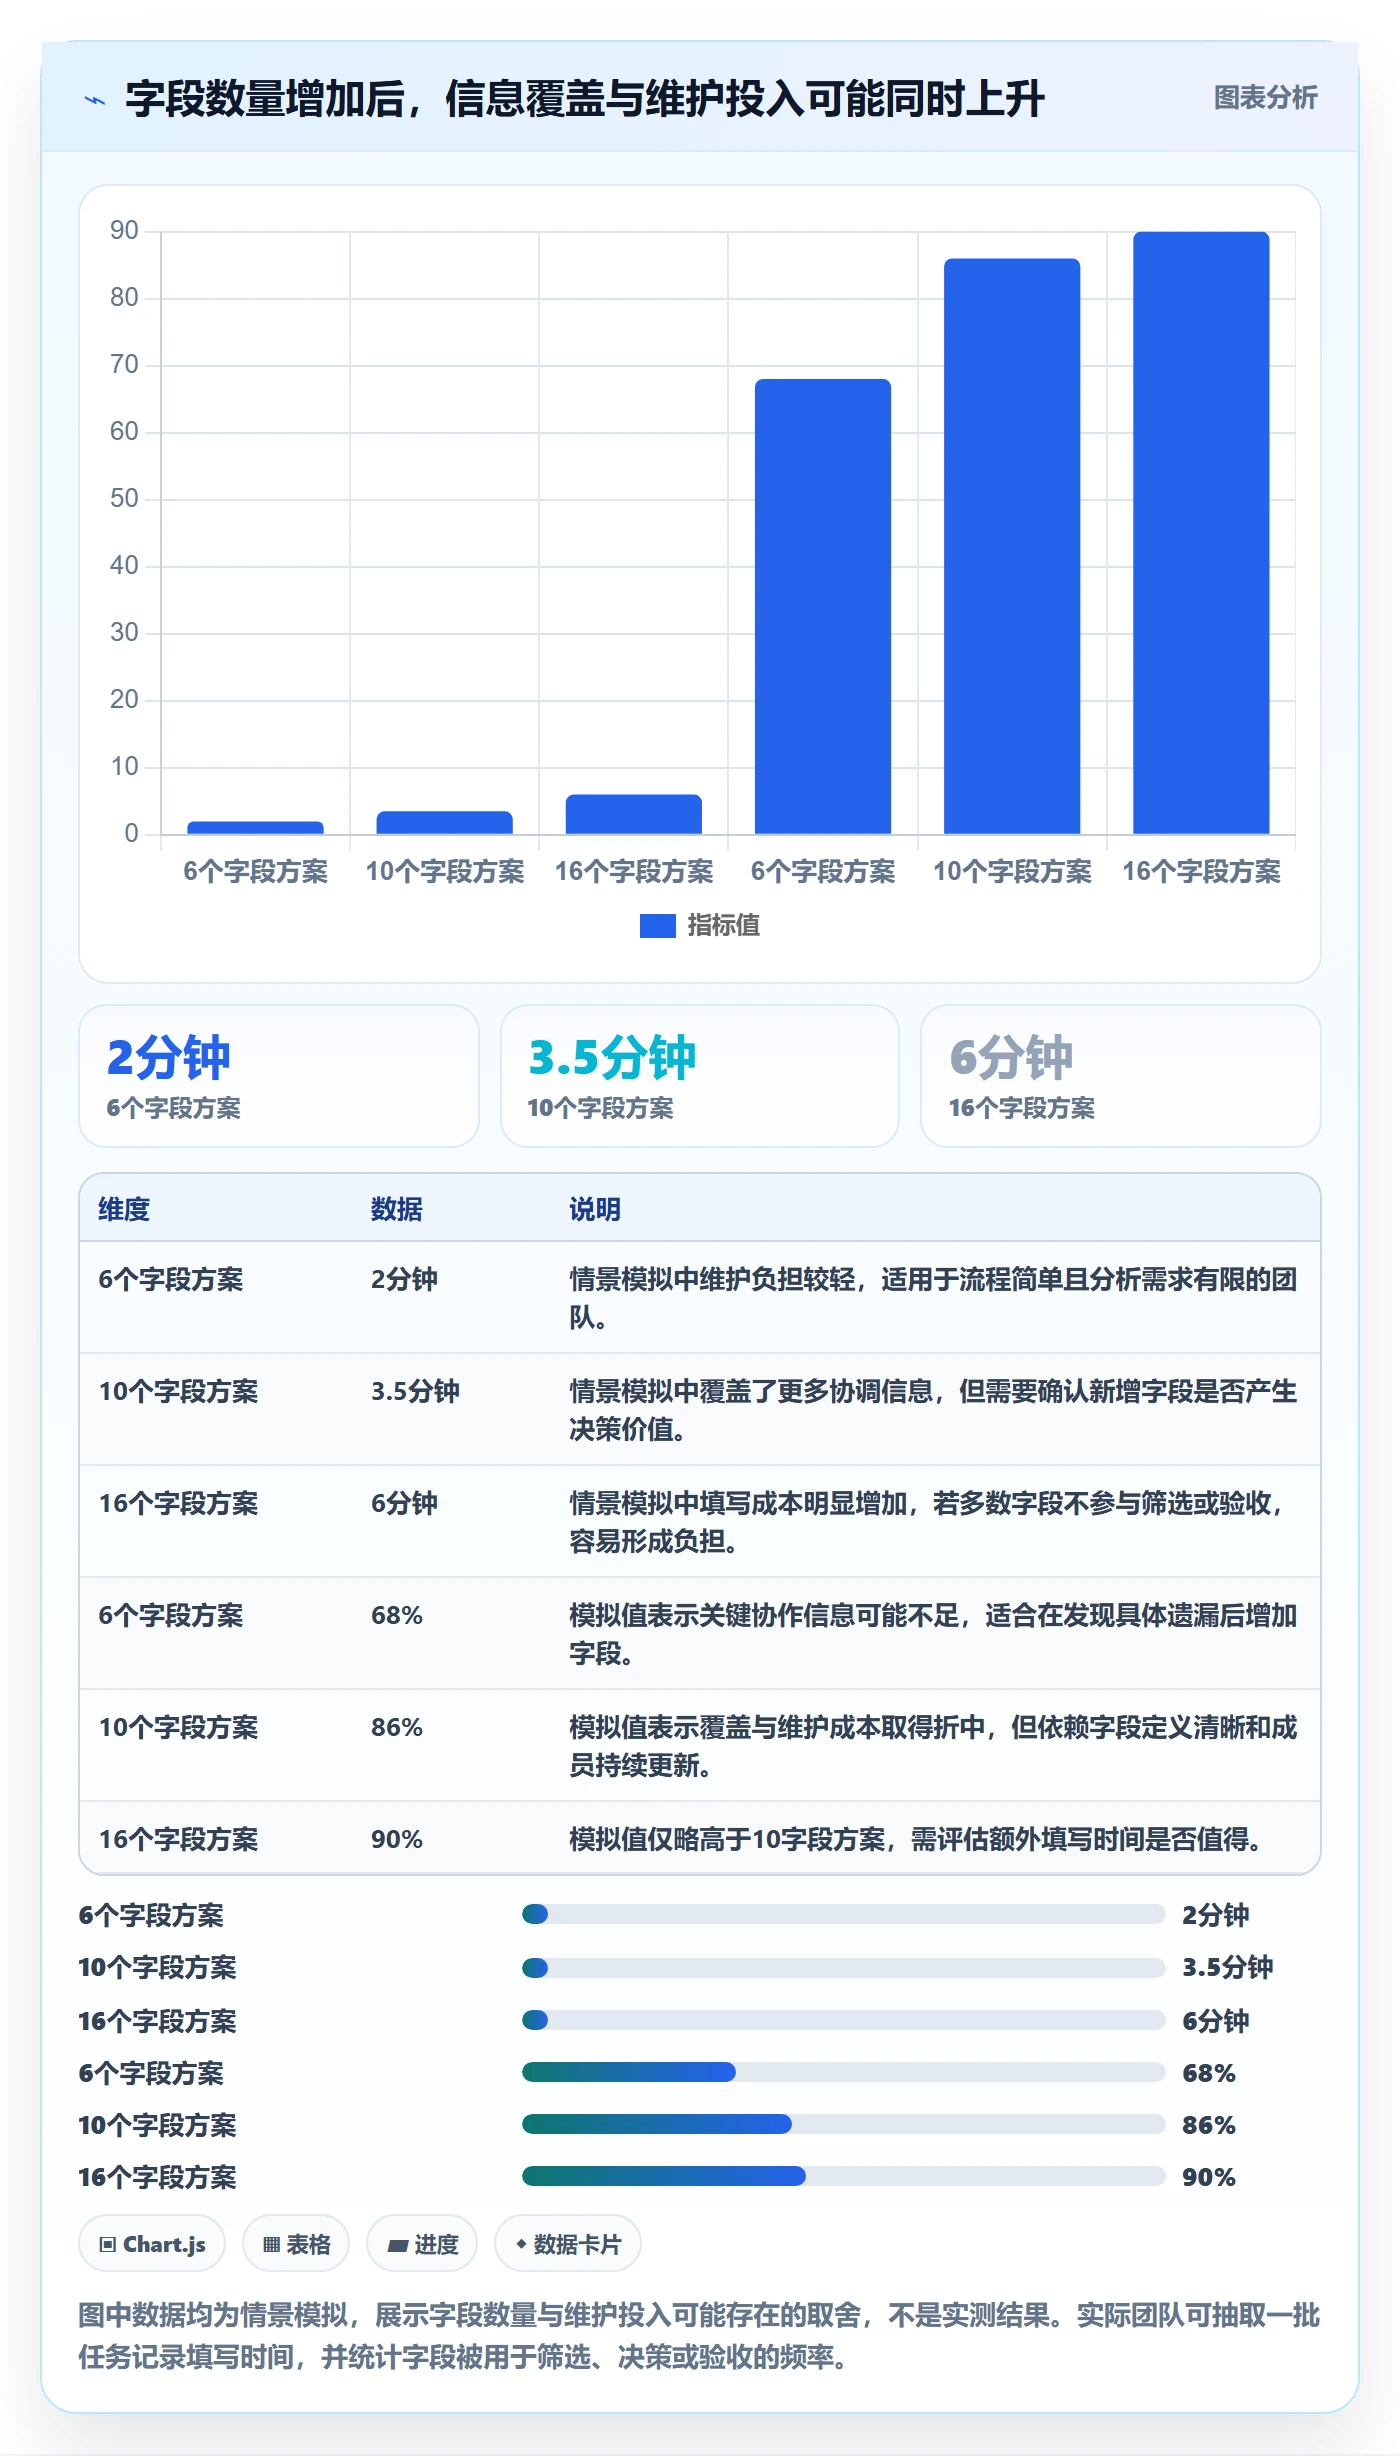Click the 数据卡片 tag chip

coord(568,2244)
